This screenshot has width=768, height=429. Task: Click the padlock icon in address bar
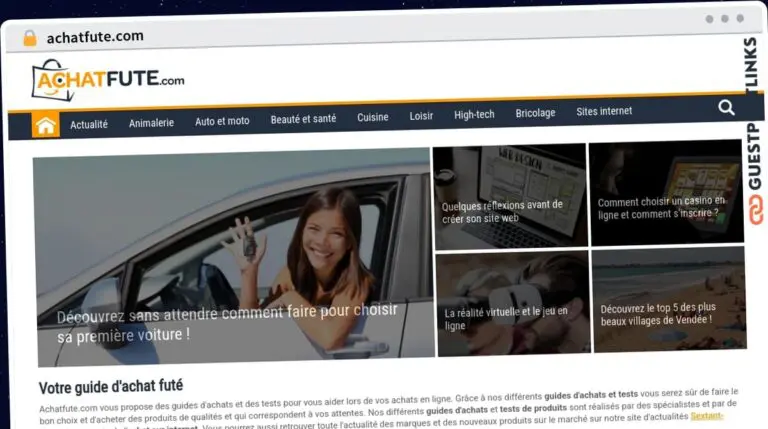(30, 38)
